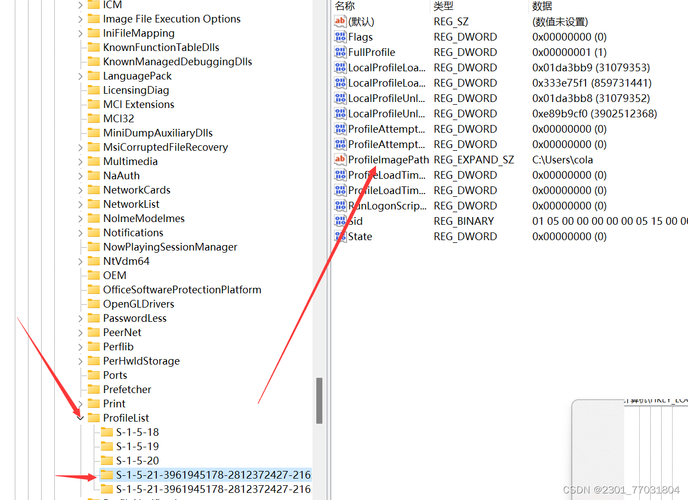
Task: Expand the IniFileMapping key
Action: point(80,33)
